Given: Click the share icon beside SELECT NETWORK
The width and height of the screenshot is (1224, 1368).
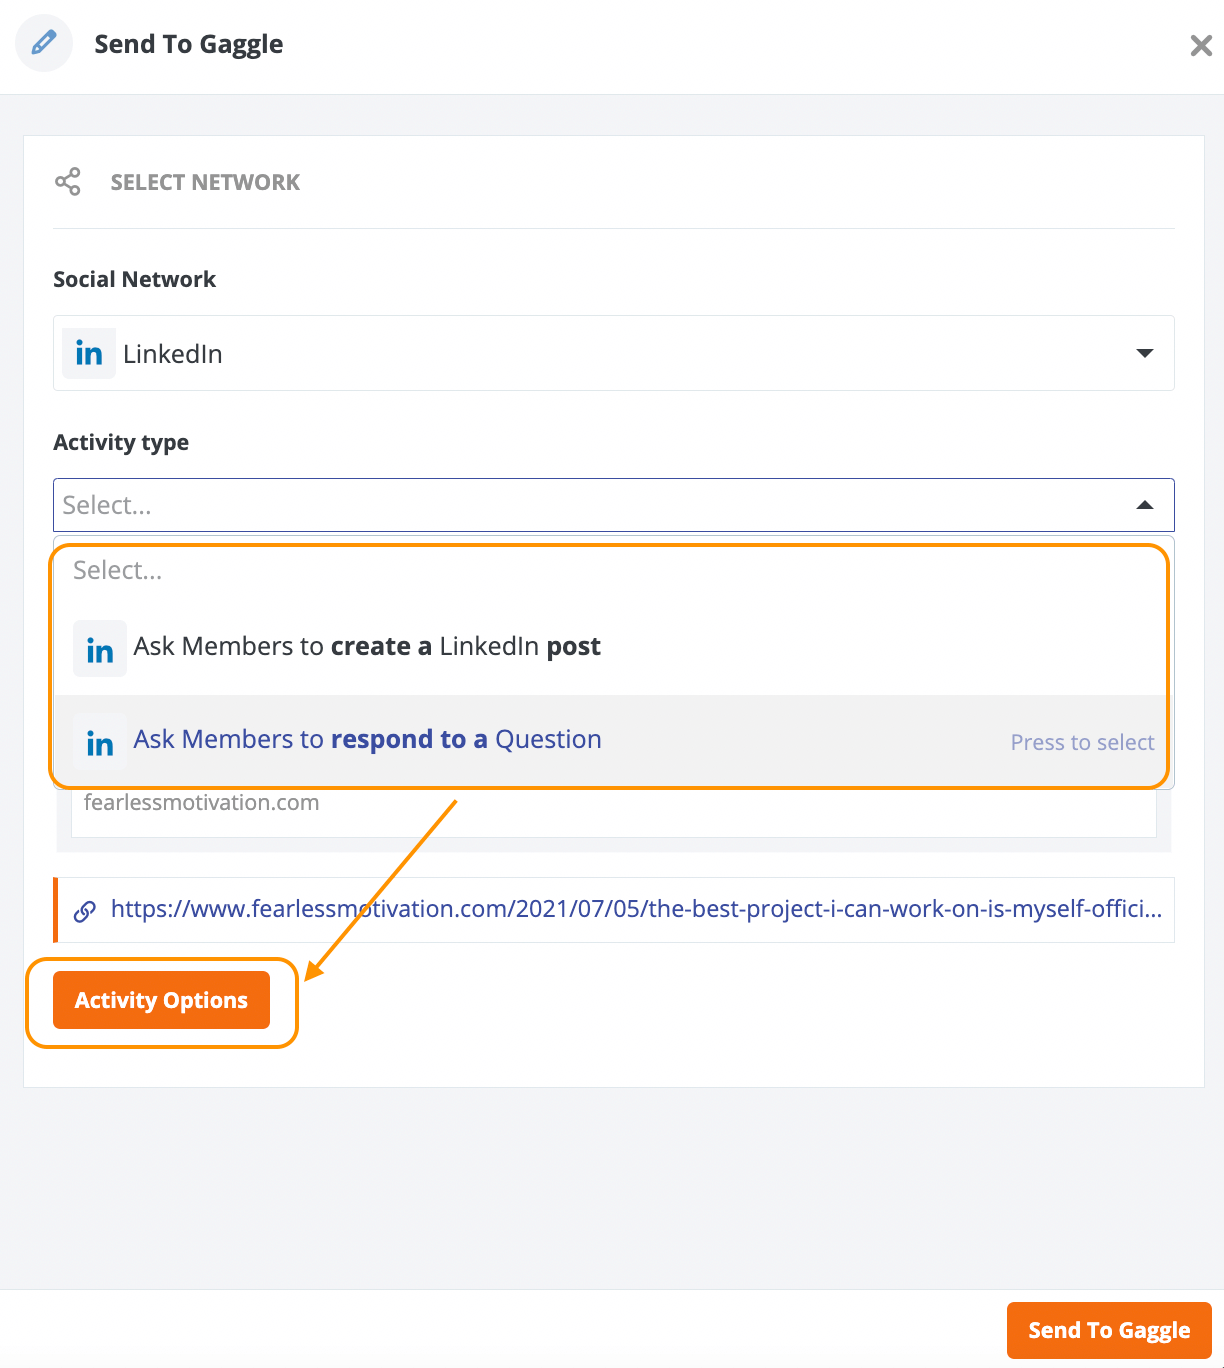Looking at the screenshot, I should pos(68,182).
